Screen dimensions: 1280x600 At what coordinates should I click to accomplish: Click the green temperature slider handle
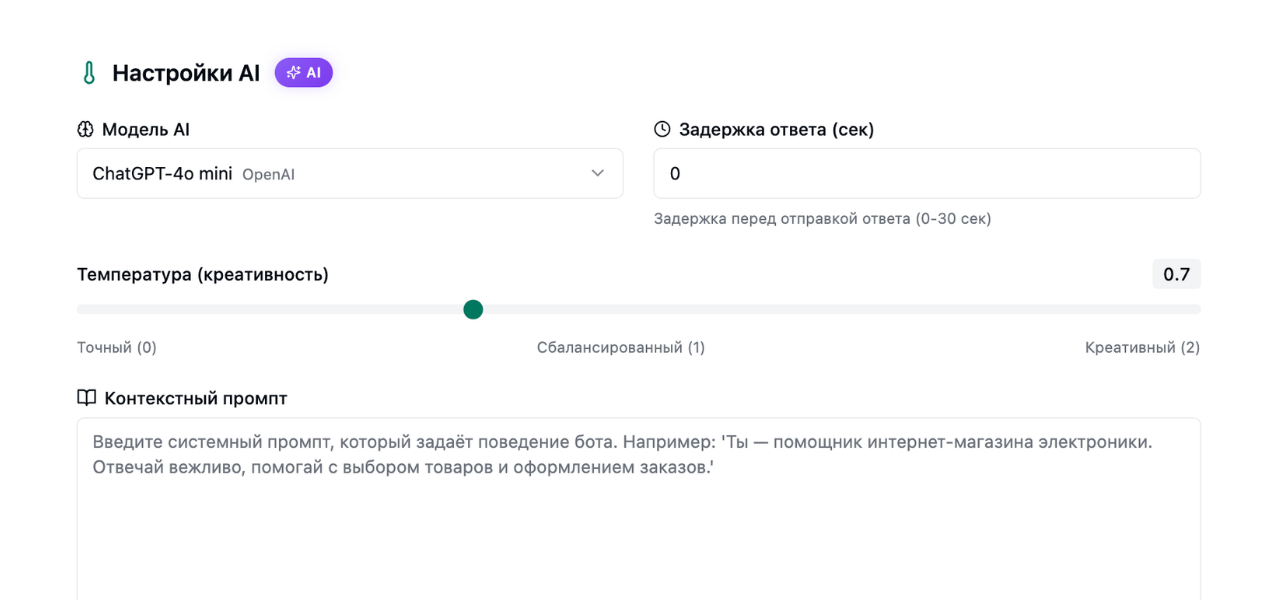click(473, 310)
